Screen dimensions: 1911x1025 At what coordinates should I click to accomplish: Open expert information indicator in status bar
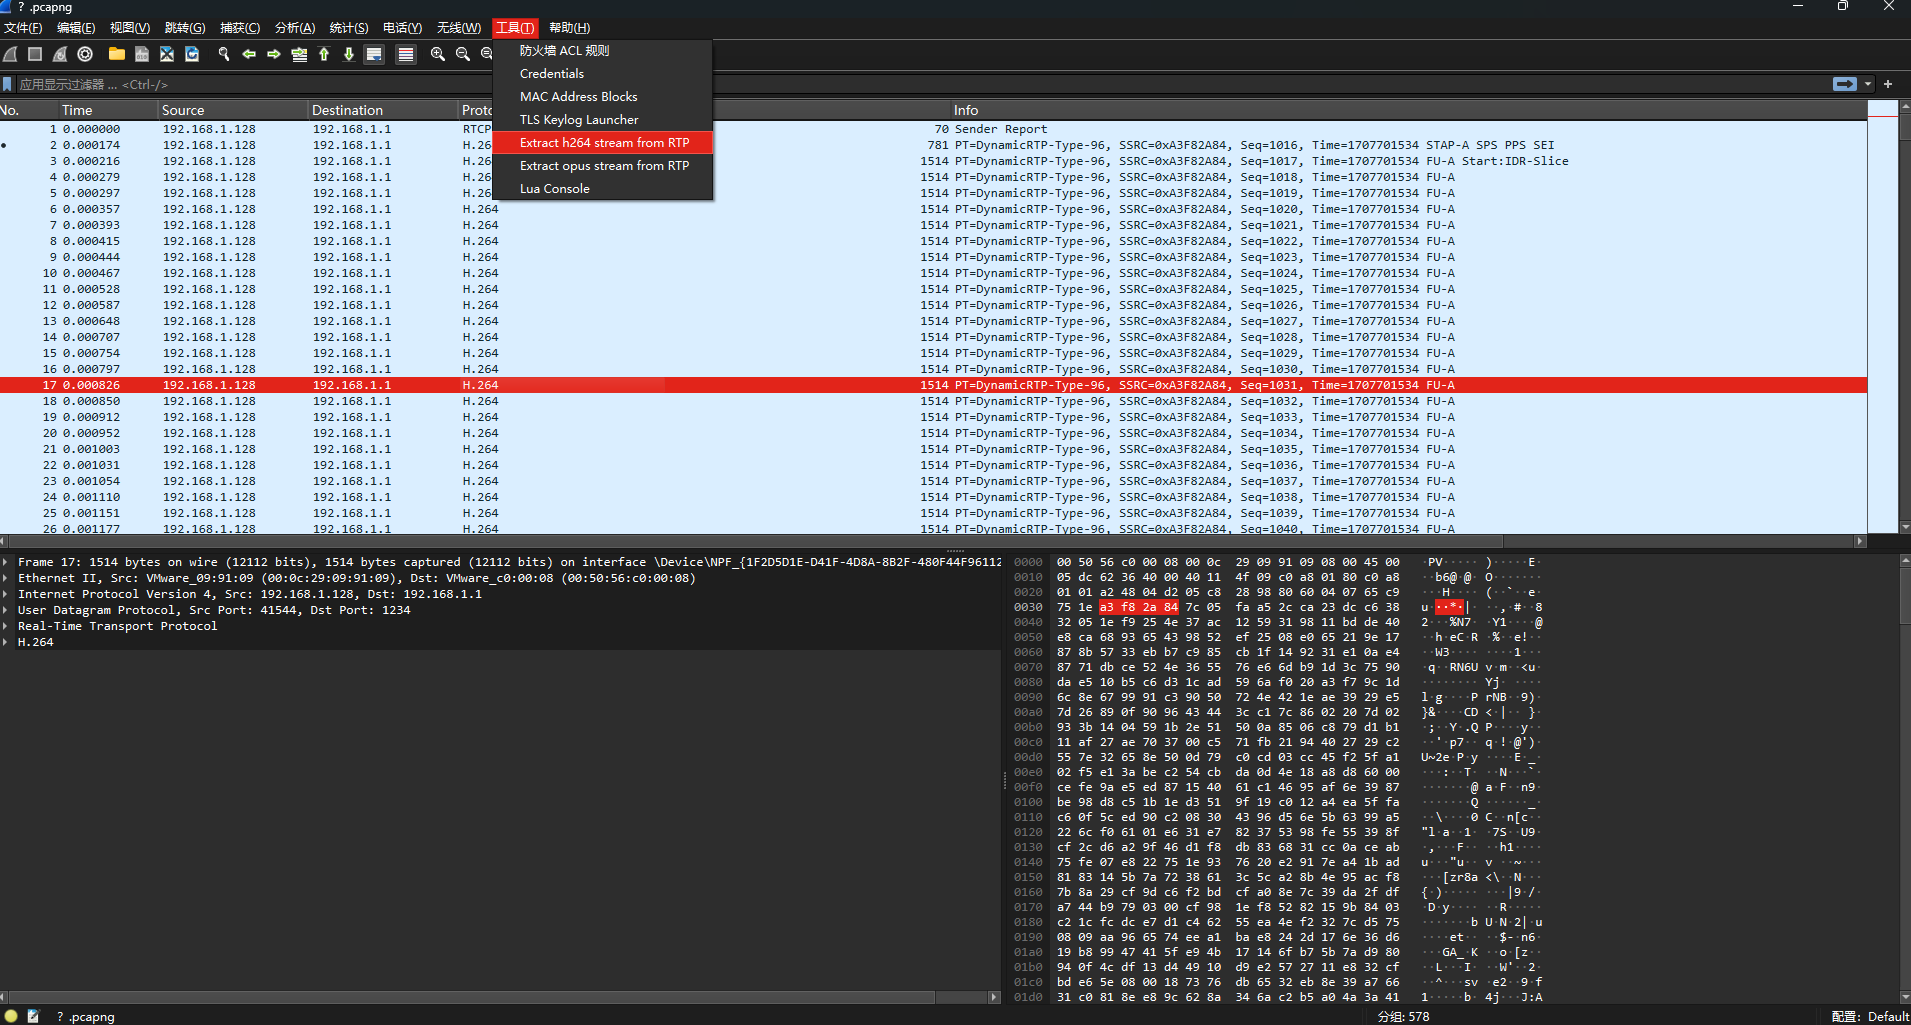[x=11, y=1016]
